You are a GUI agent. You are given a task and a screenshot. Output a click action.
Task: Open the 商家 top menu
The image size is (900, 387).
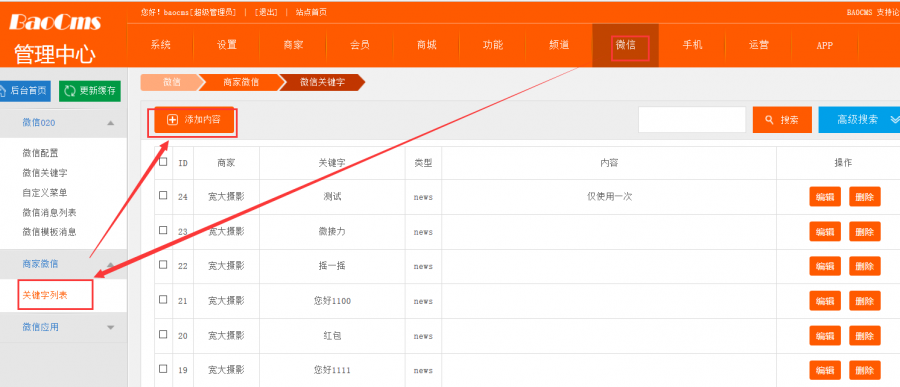point(293,45)
